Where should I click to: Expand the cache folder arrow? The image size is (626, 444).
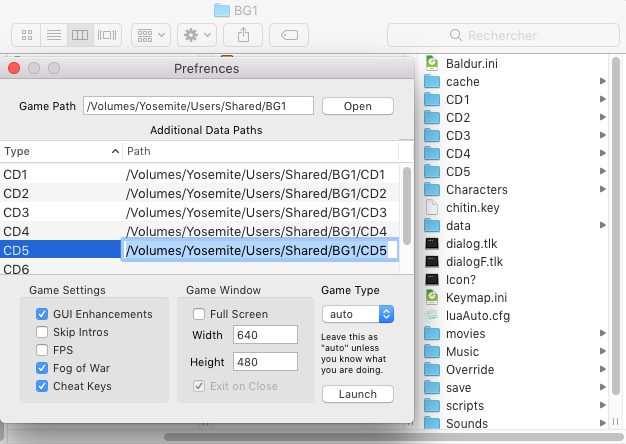(x=603, y=81)
